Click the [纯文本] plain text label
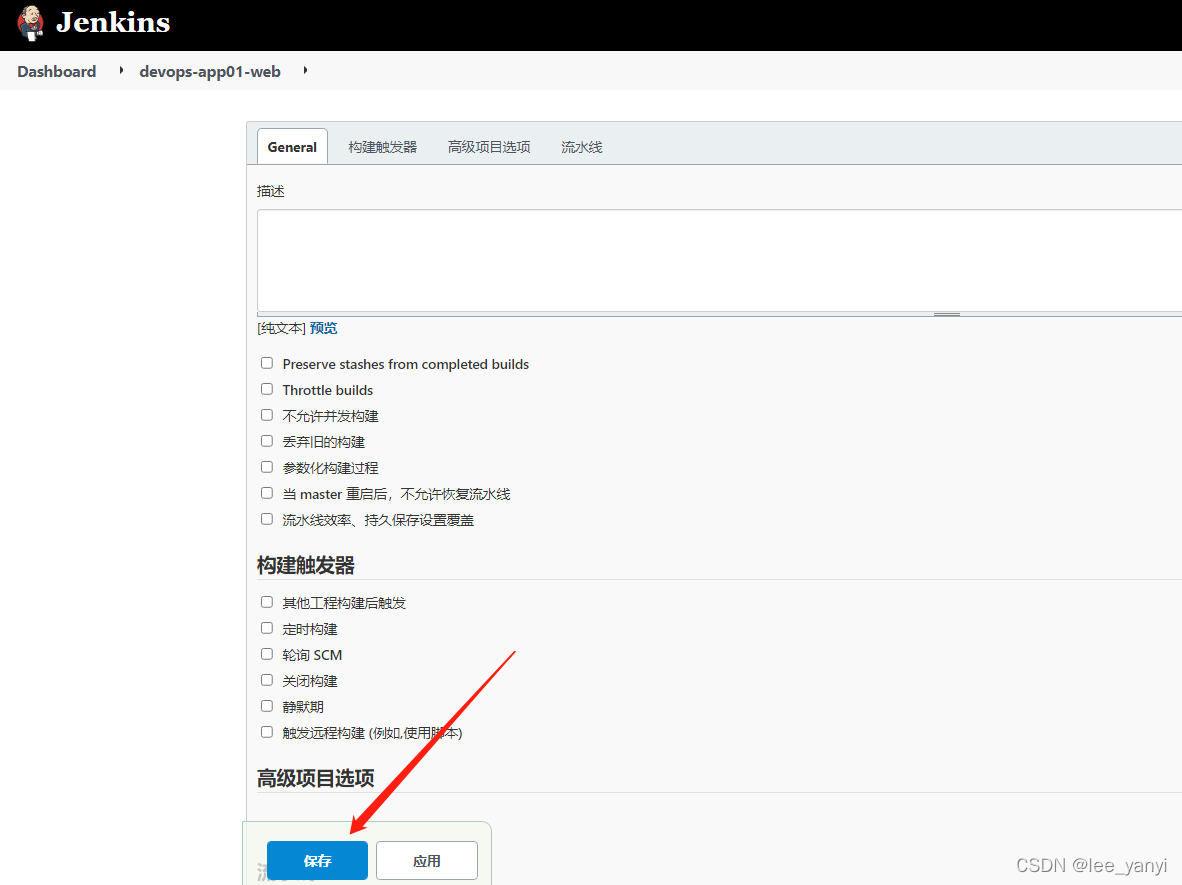 pyautogui.click(x=281, y=328)
